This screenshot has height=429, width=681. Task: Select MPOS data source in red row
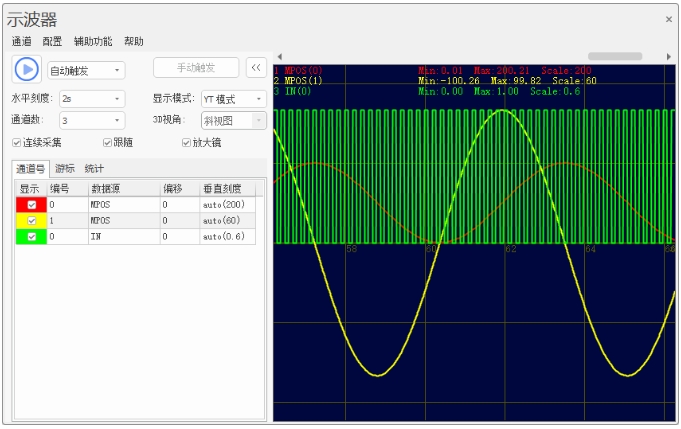tap(124, 205)
